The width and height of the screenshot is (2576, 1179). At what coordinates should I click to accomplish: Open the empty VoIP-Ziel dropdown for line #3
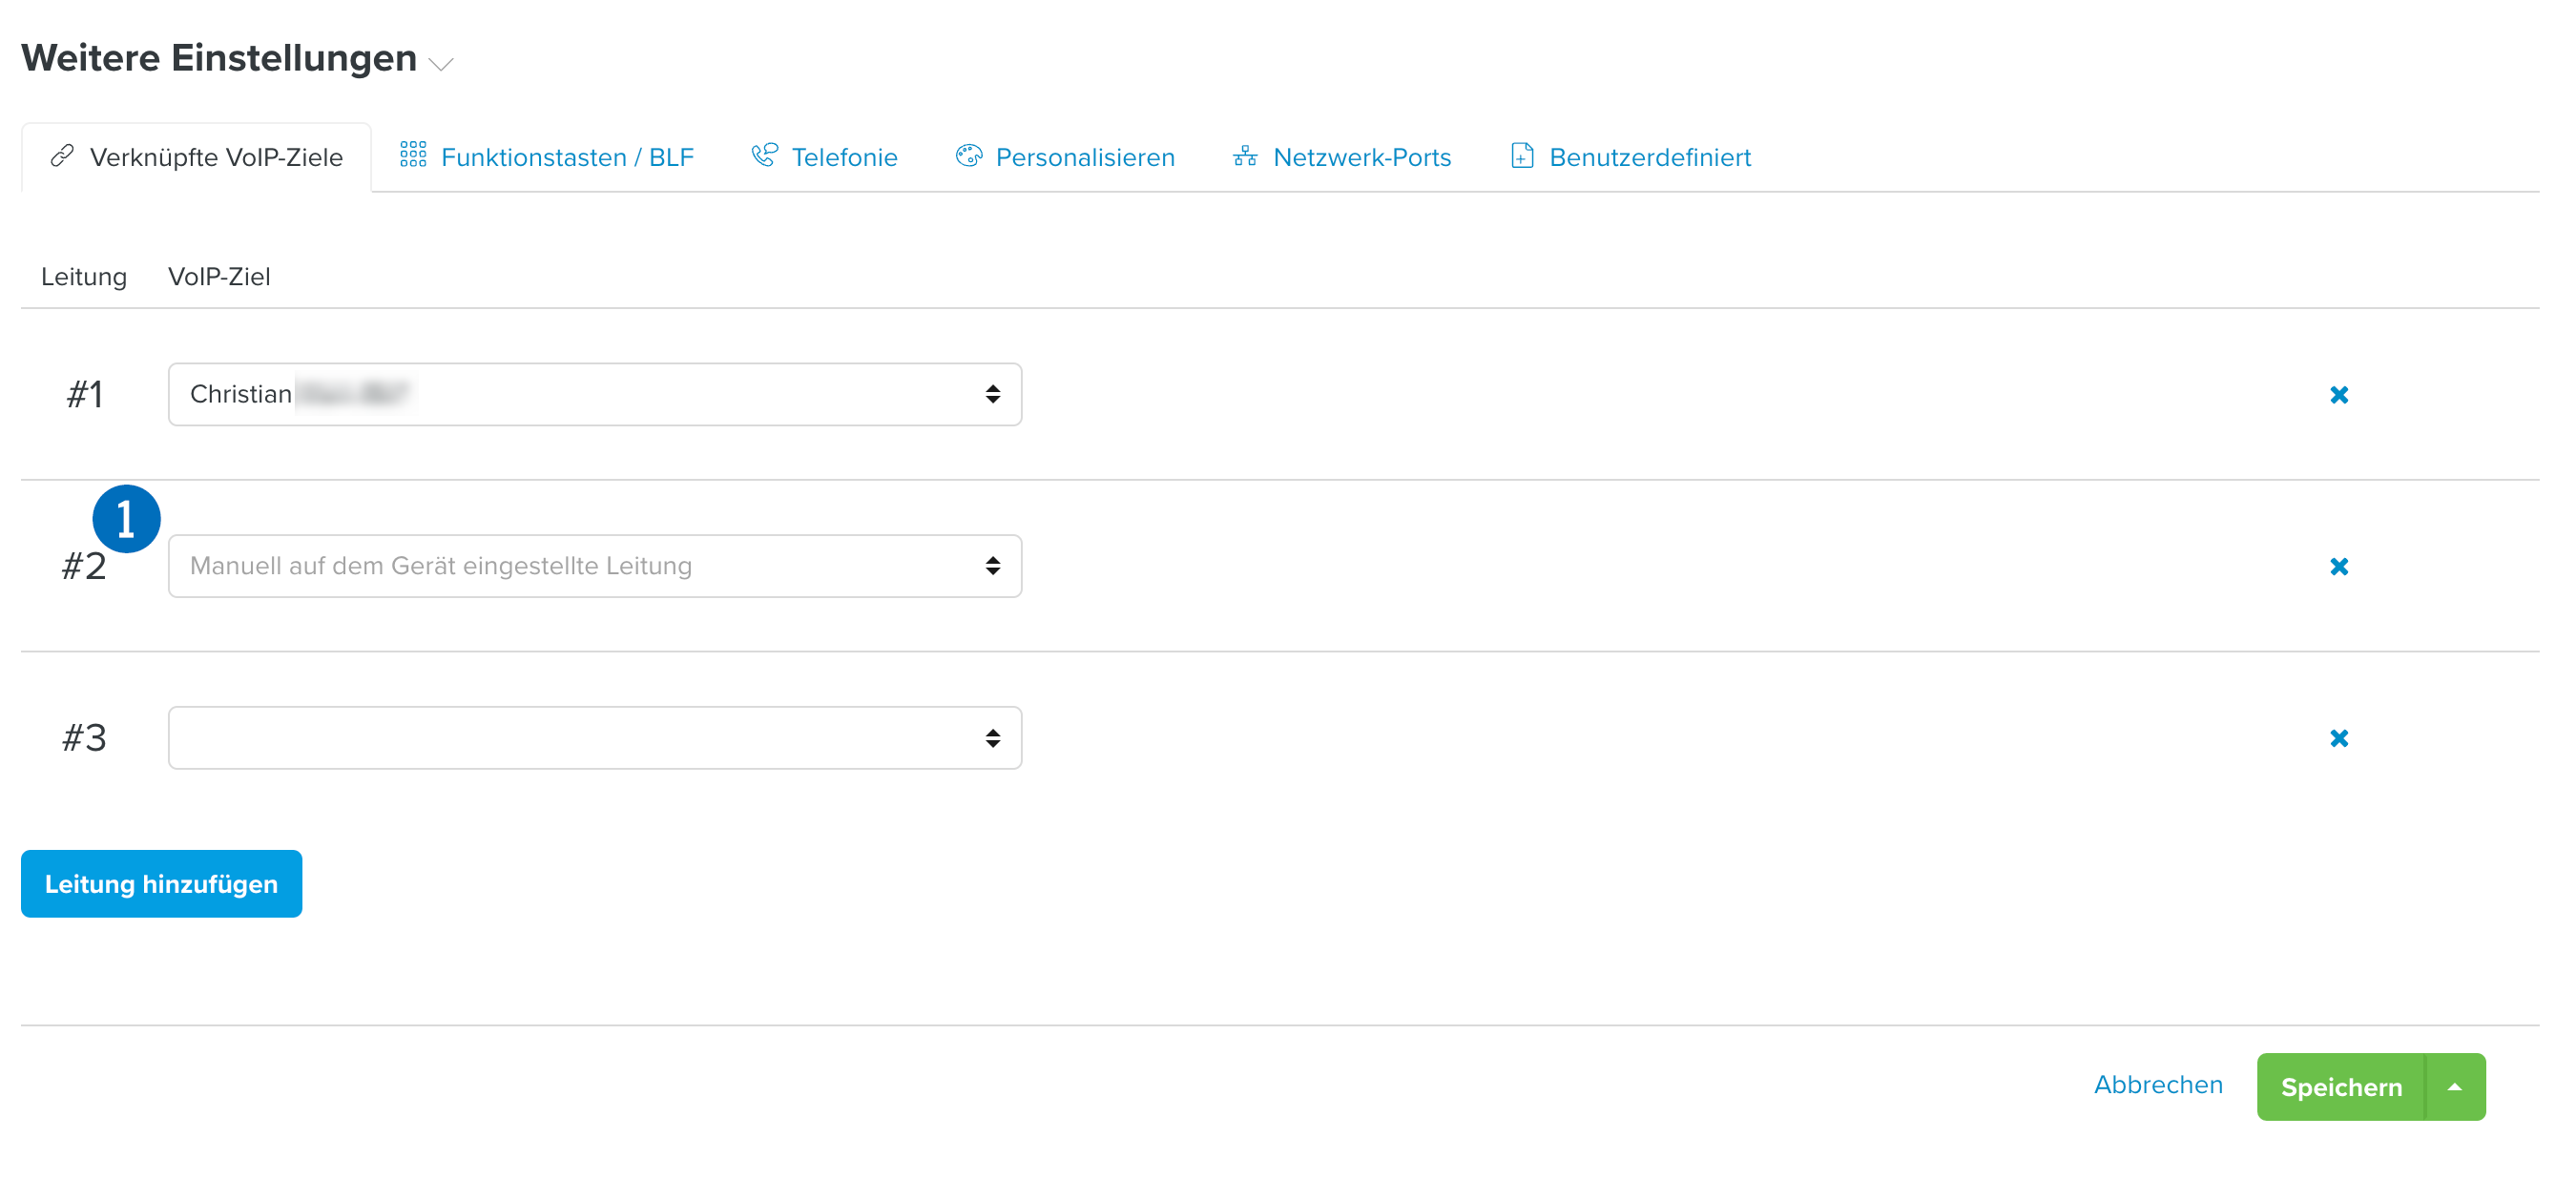[x=594, y=739]
